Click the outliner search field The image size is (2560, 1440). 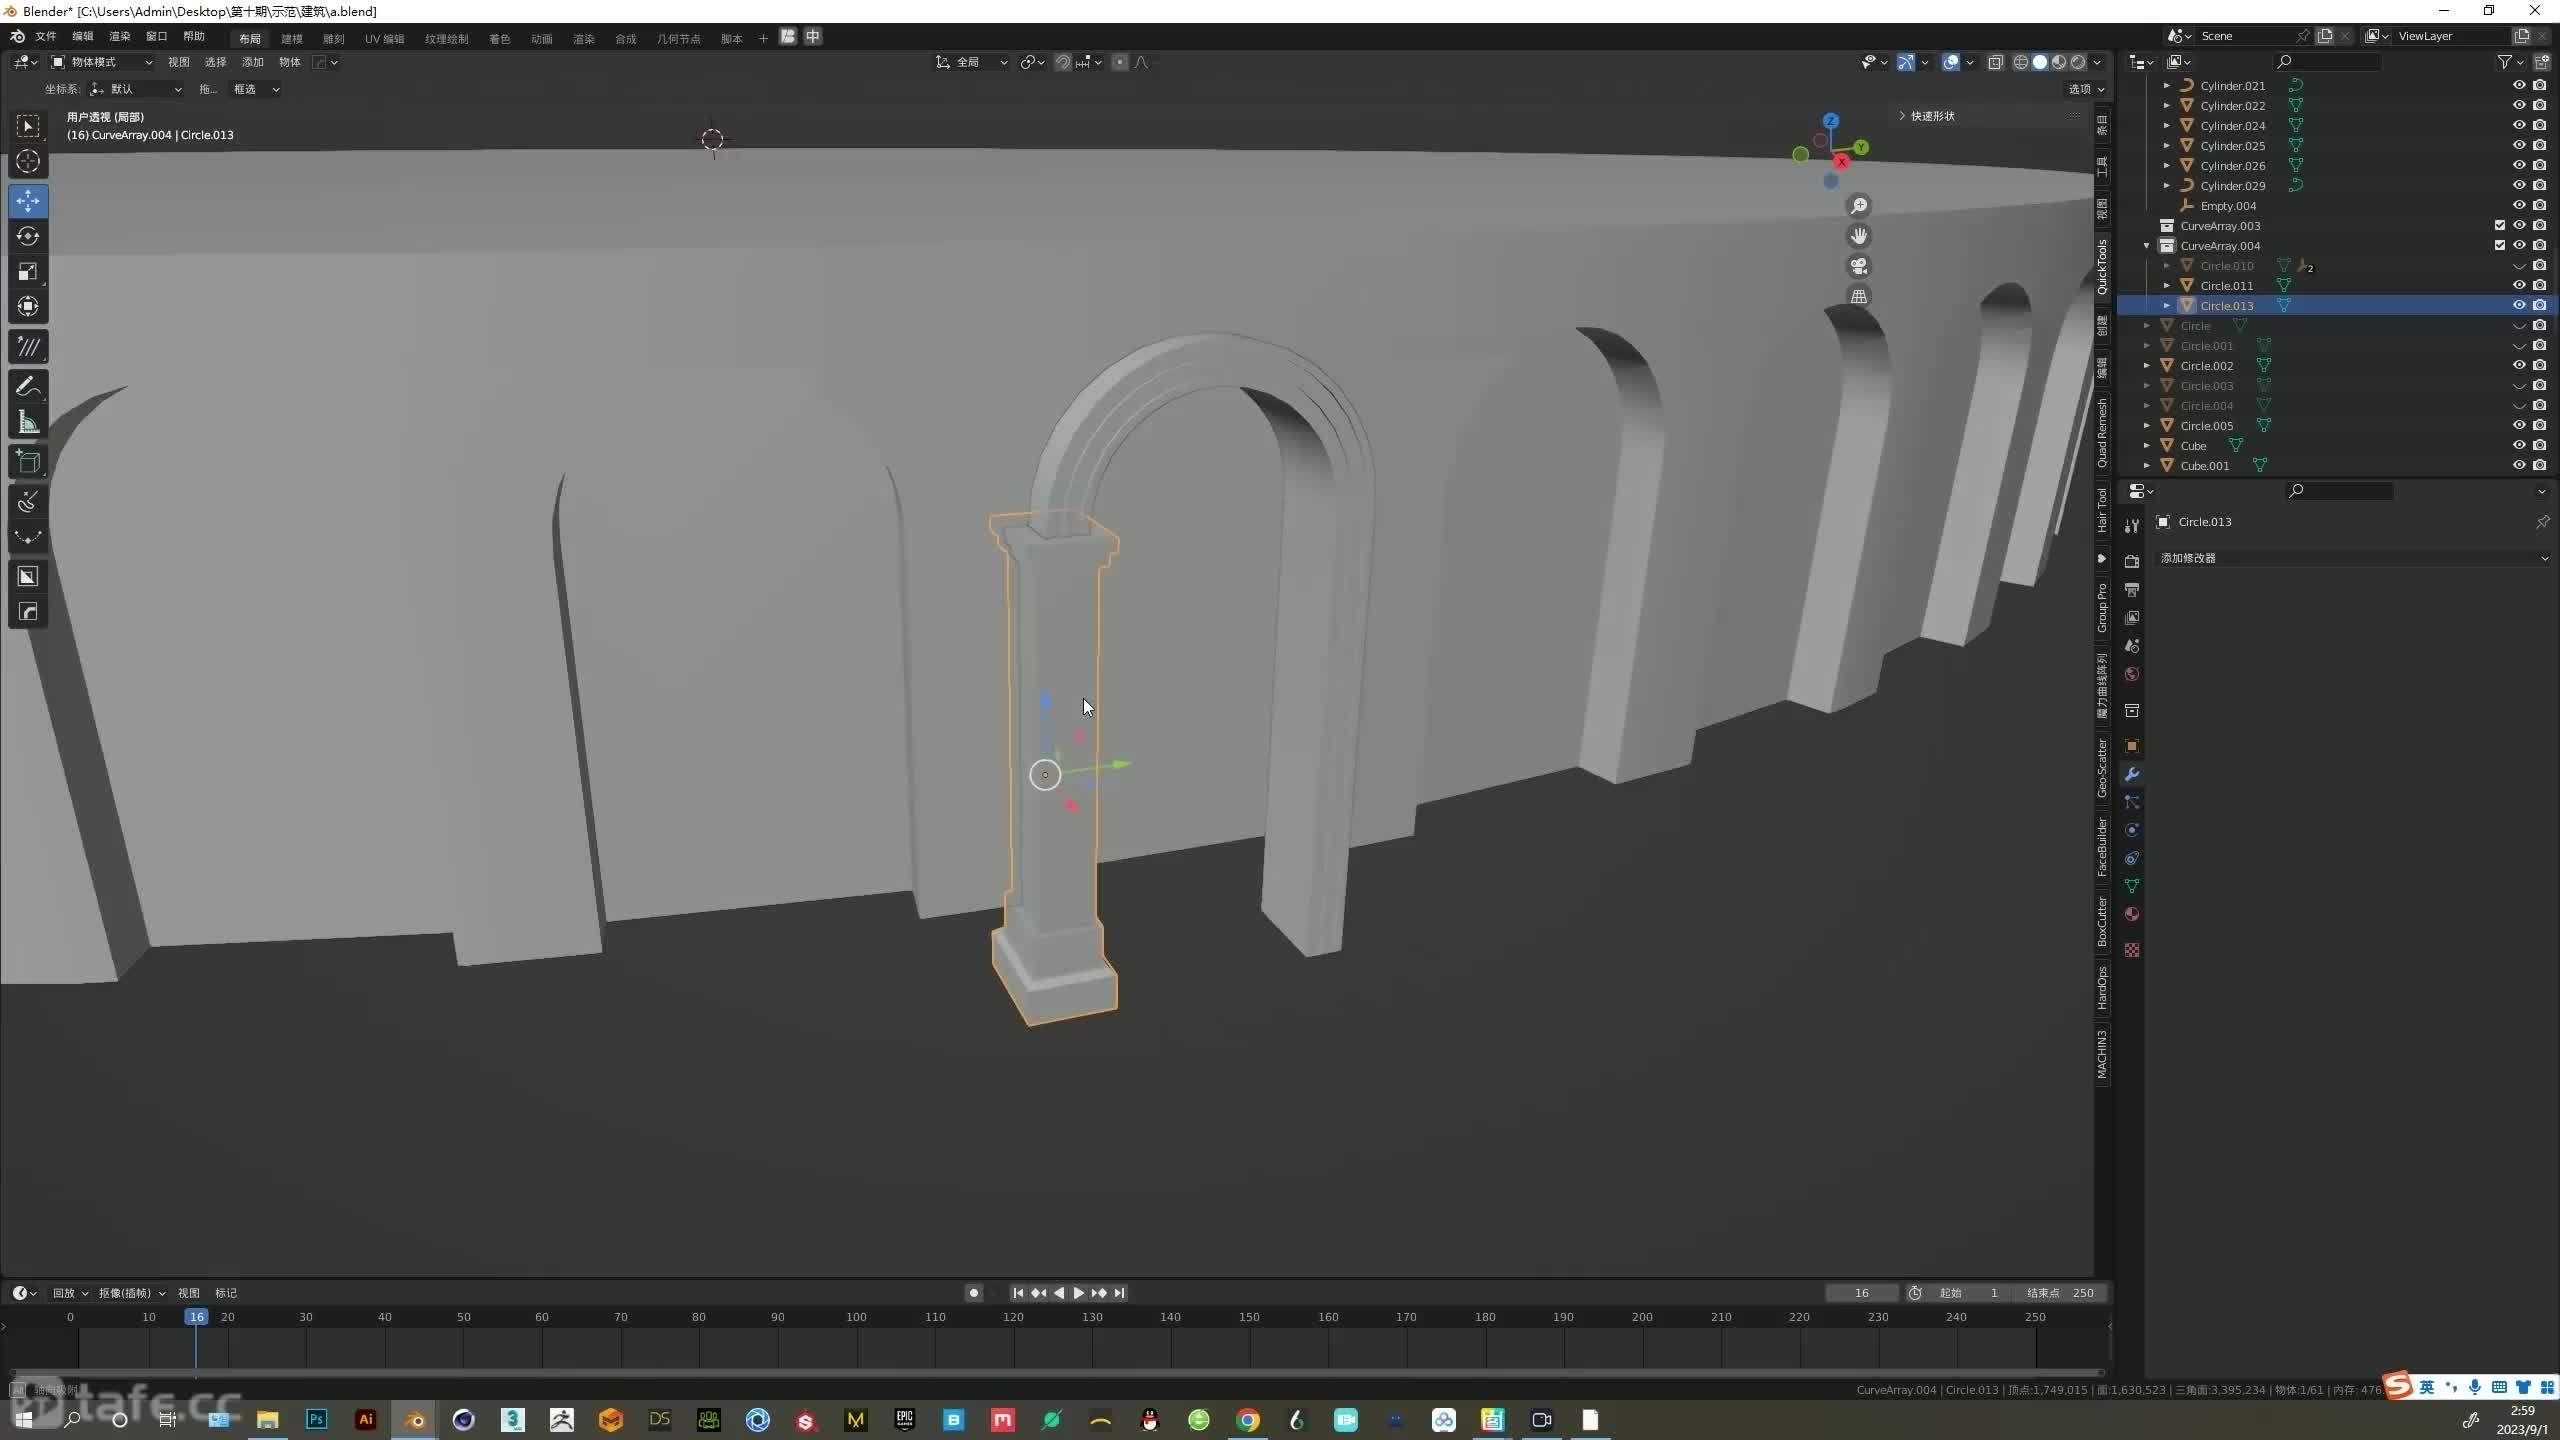2327,62
